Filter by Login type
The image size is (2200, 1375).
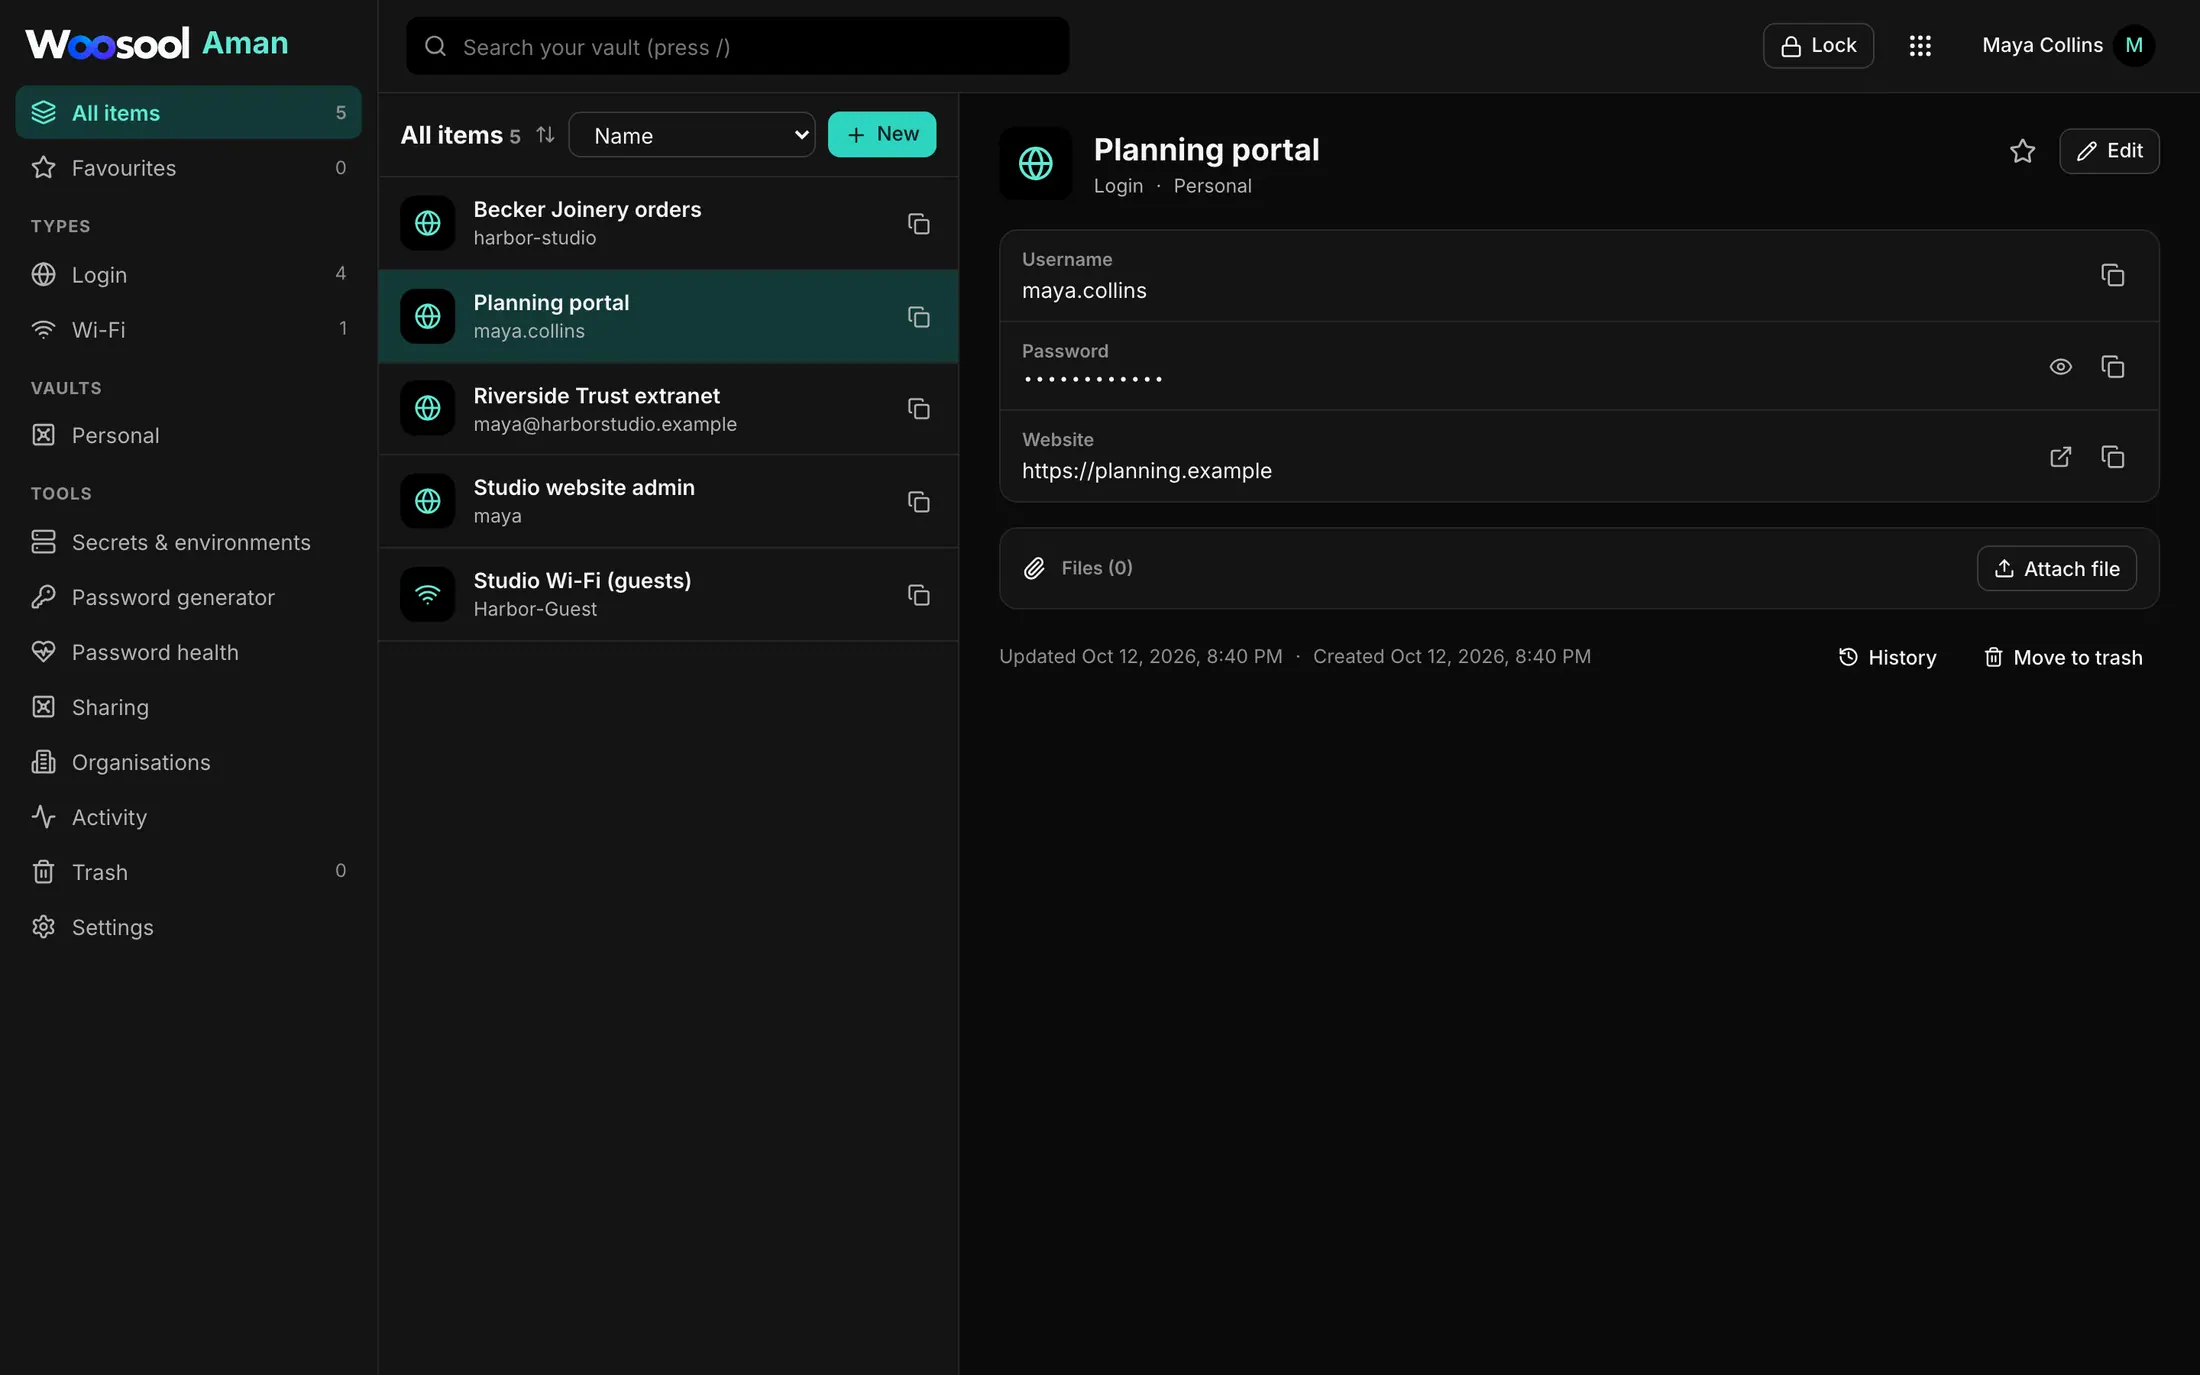pyautogui.click(x=188, y=274)
